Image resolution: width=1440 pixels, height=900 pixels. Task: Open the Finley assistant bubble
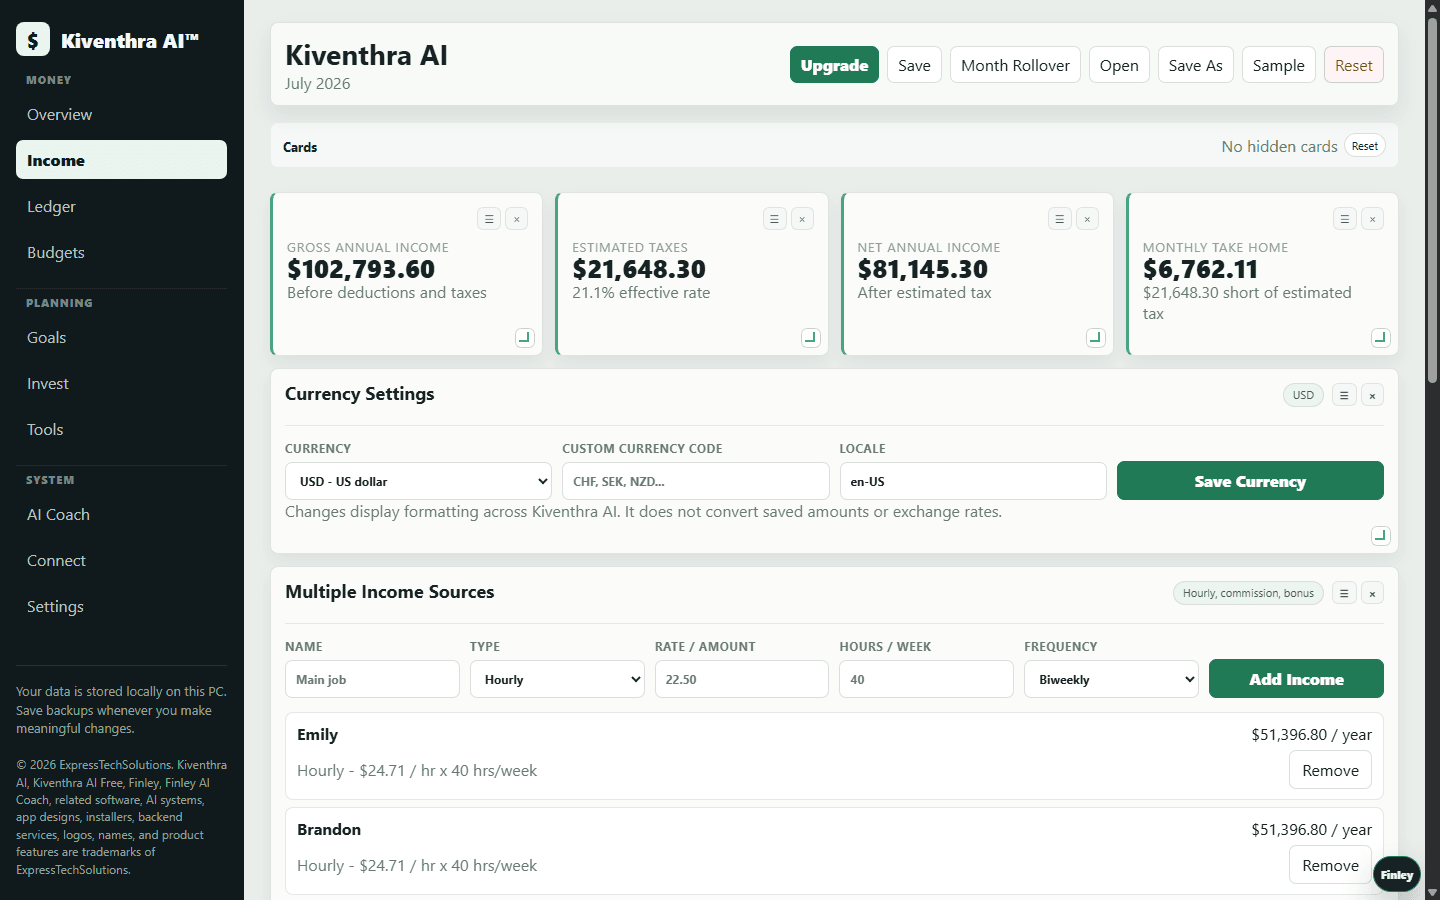coord(1397,875)
